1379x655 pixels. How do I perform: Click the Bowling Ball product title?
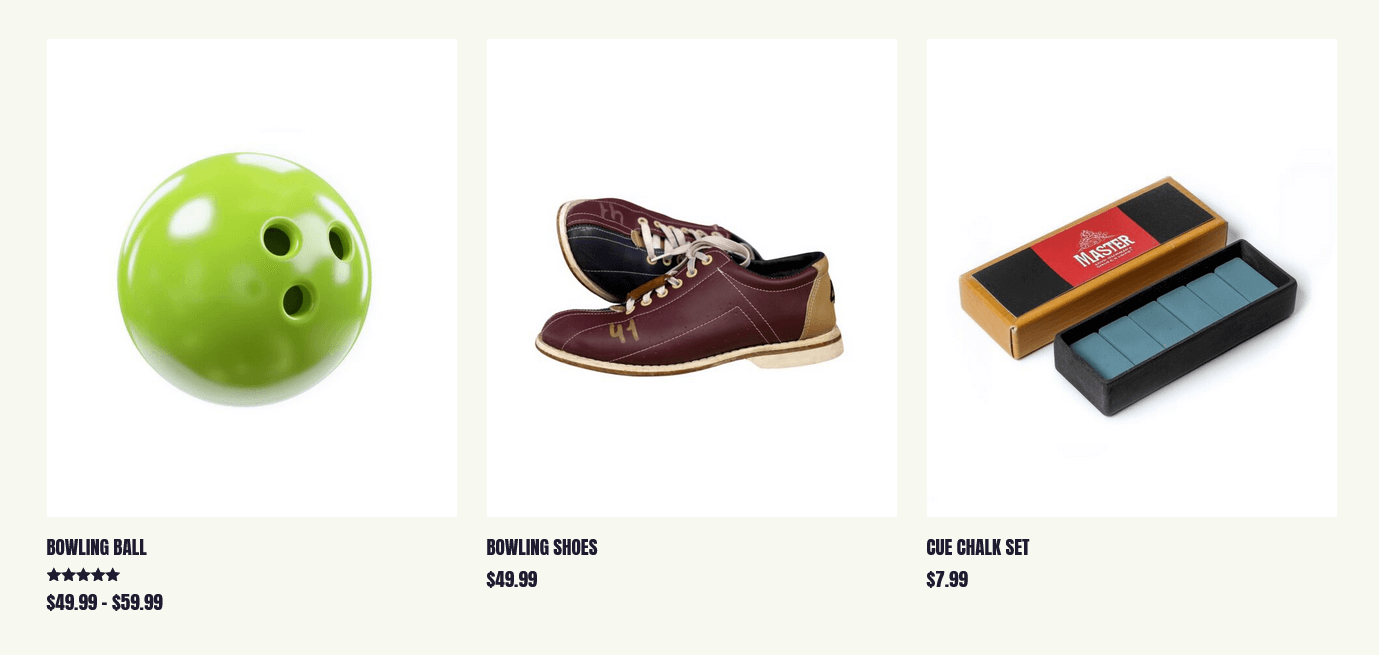[97, 547]
